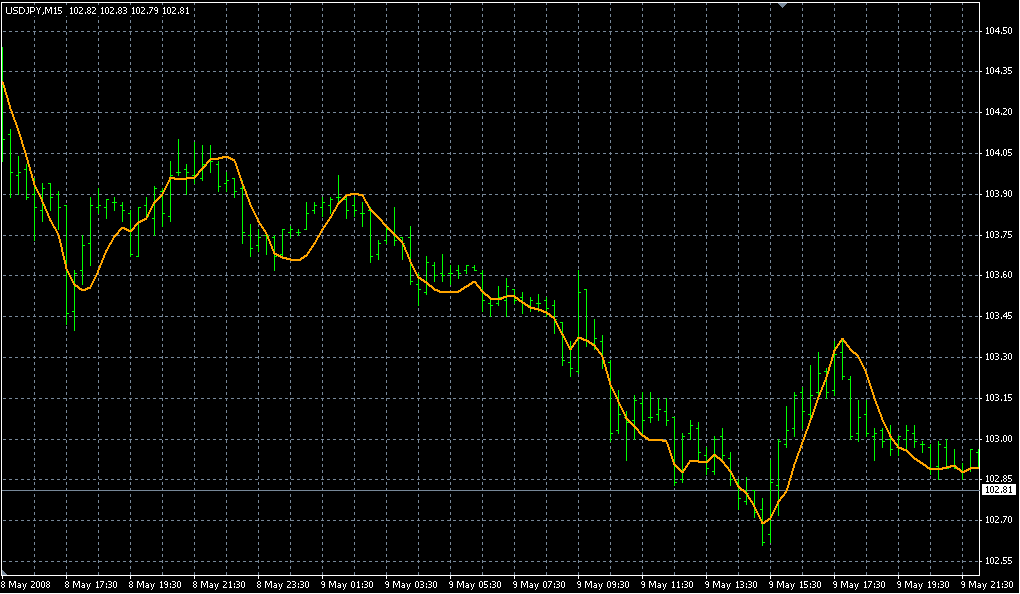Viewport: 1020px width, 594px height.
Task: Click the chart shift triangle marker at top
Action: click(784, 5)
